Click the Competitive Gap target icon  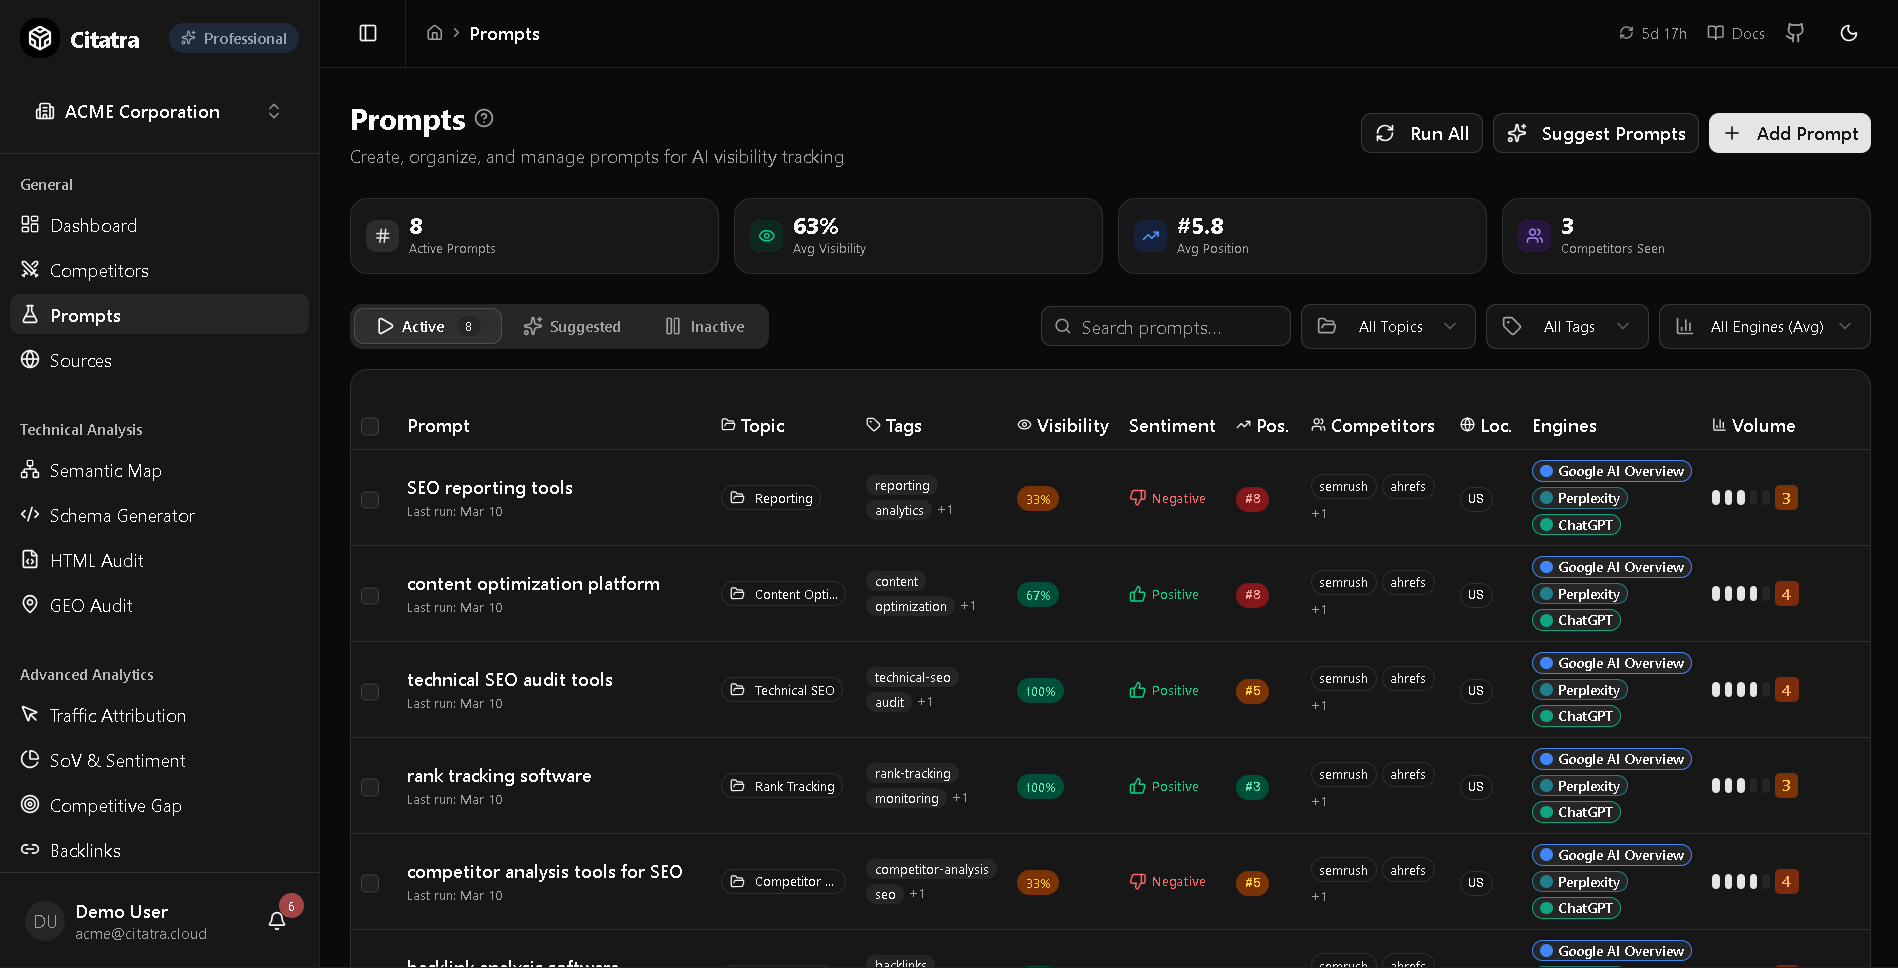pyautogui.click(x=30, y=804)
